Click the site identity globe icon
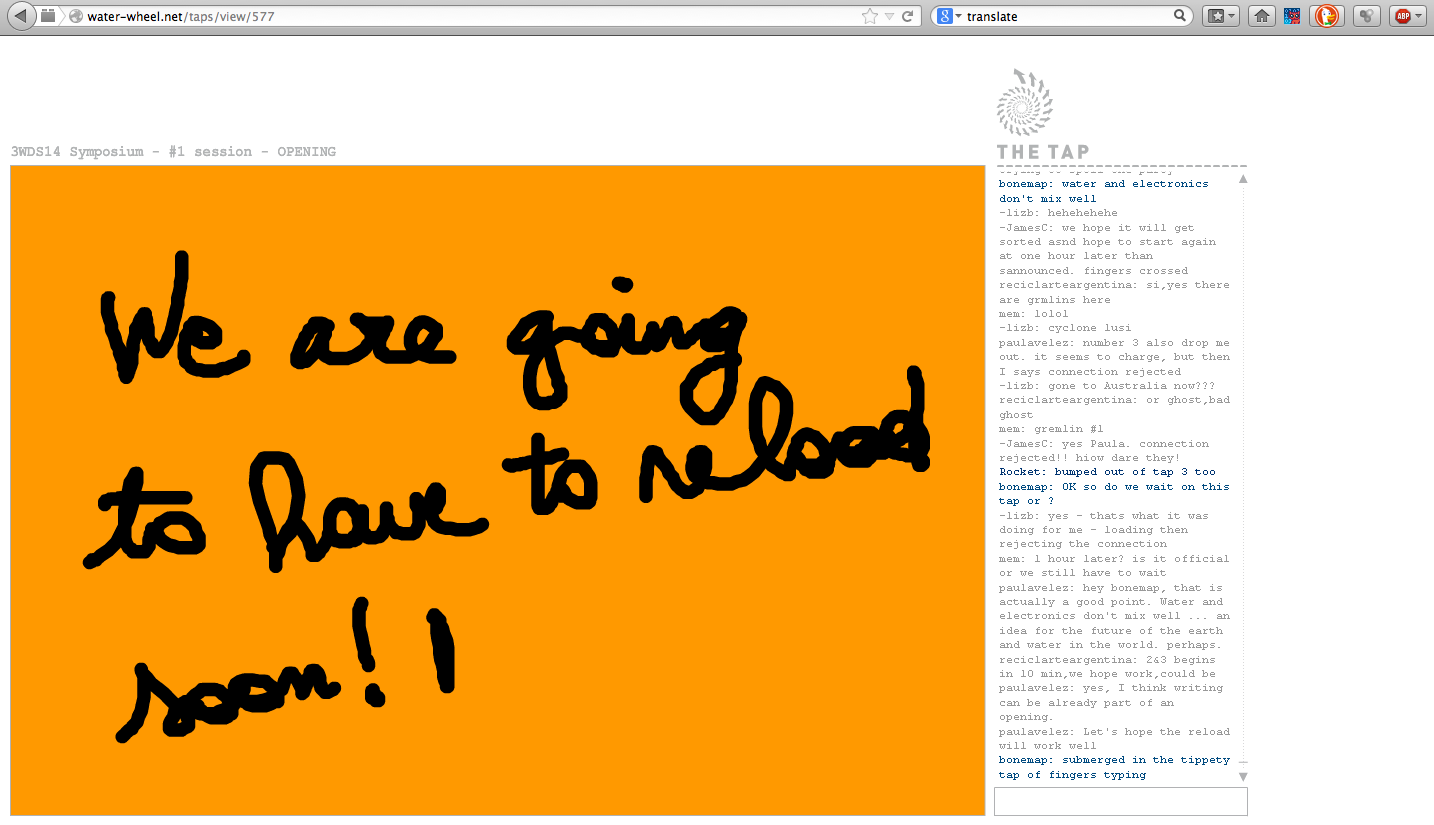Image resolution: width=1434 pixels, height=825 pixels. pos(76,16)
